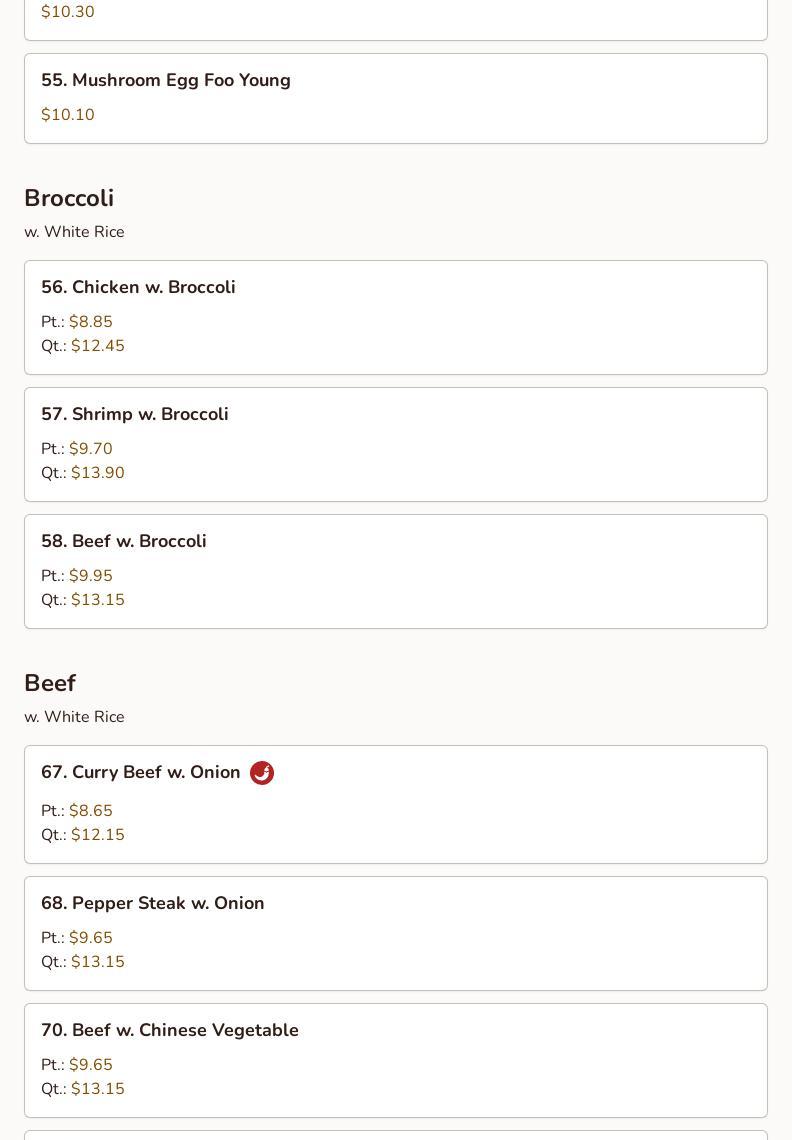
Task: Open 68. Pepper Steak w. Onion card
Action: coord(396,934)
